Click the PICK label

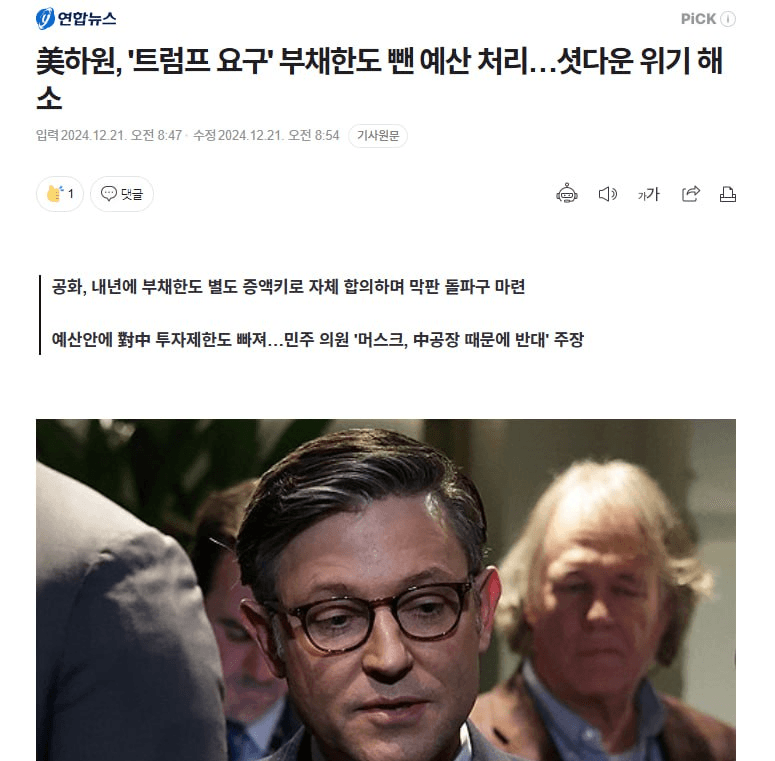coord(698,19)
